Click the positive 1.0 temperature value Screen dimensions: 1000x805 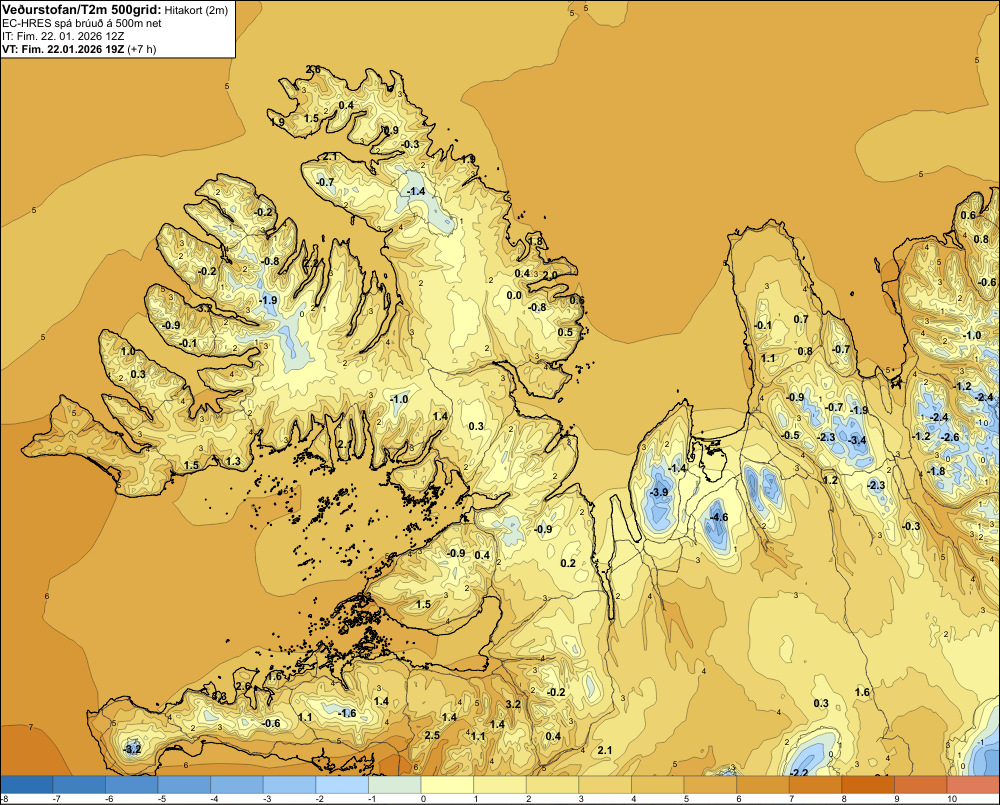click(128, 351)
